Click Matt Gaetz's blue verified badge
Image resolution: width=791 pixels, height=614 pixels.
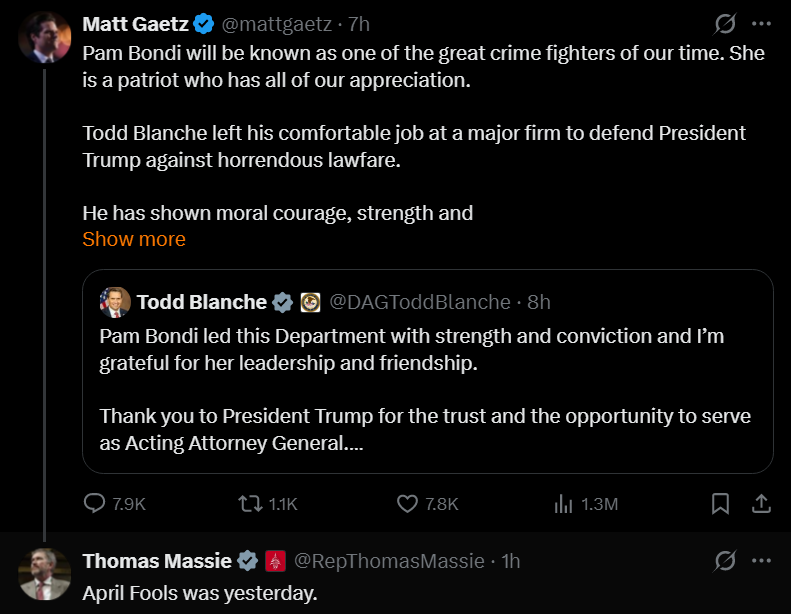pos(203,23)
